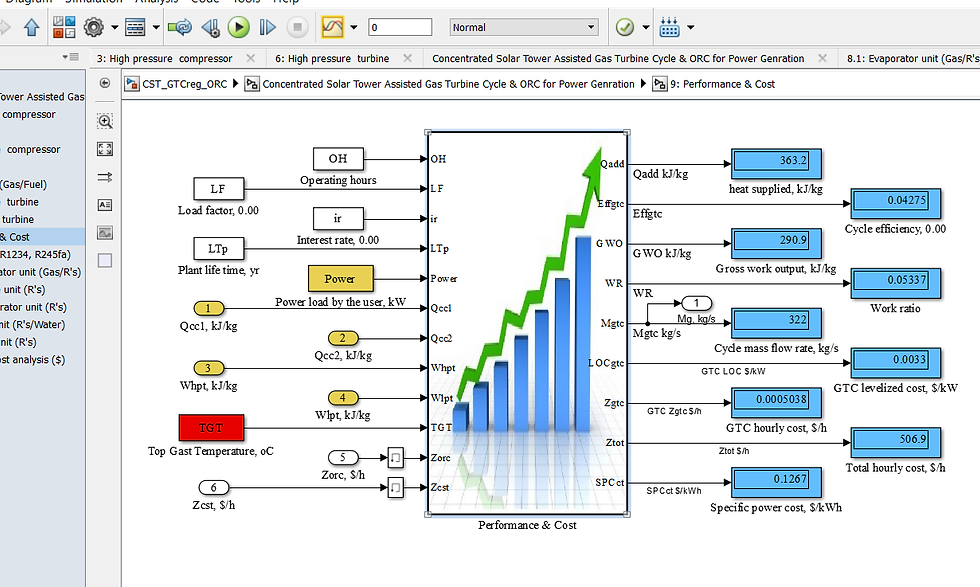Click the Annotation text tool in palette
The width and height of the screenshot is (980, 587).
pos(105,205)
